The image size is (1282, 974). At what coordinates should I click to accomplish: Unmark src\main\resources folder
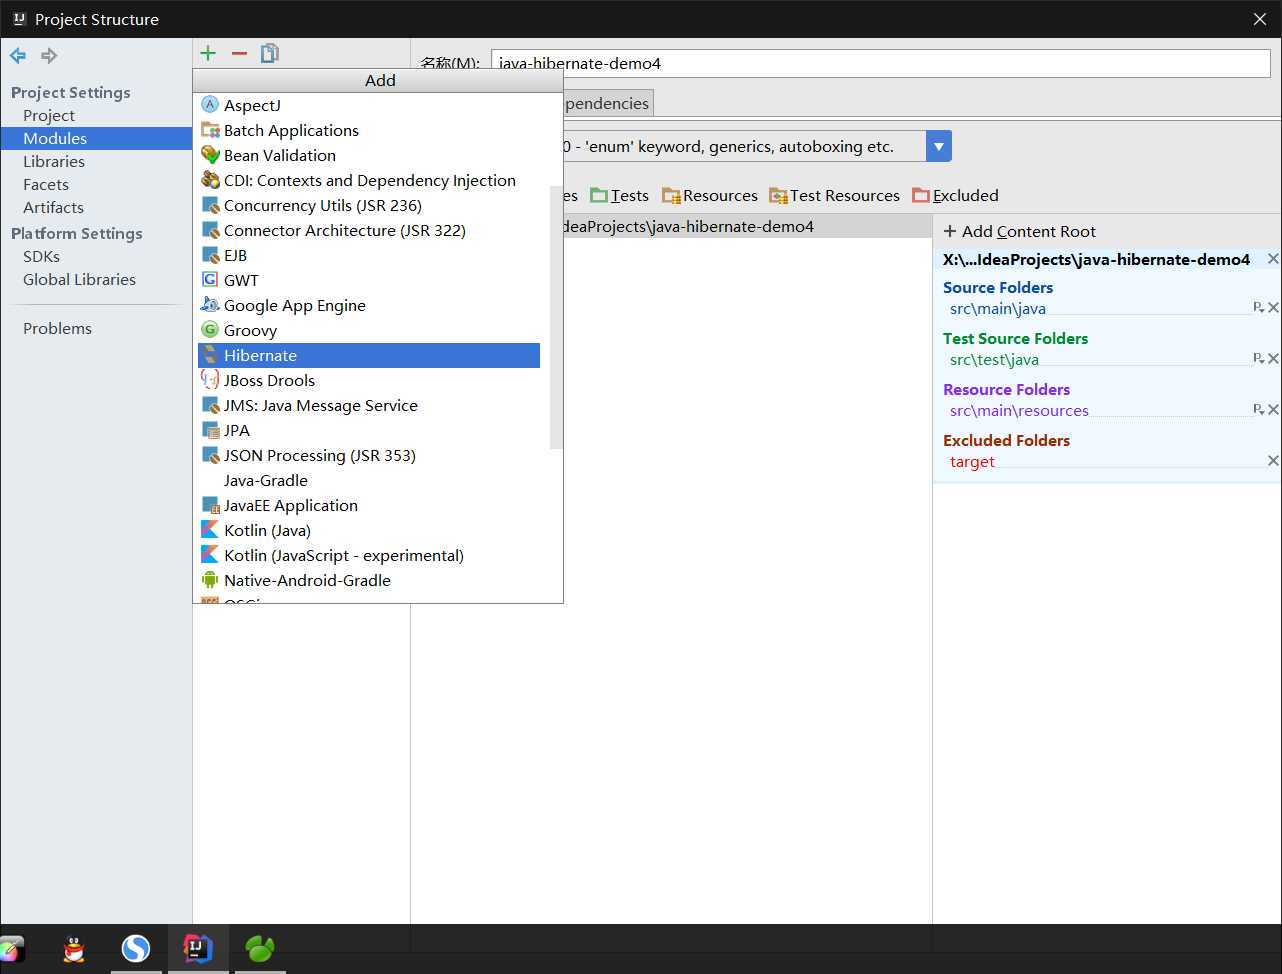(1273, 410)
